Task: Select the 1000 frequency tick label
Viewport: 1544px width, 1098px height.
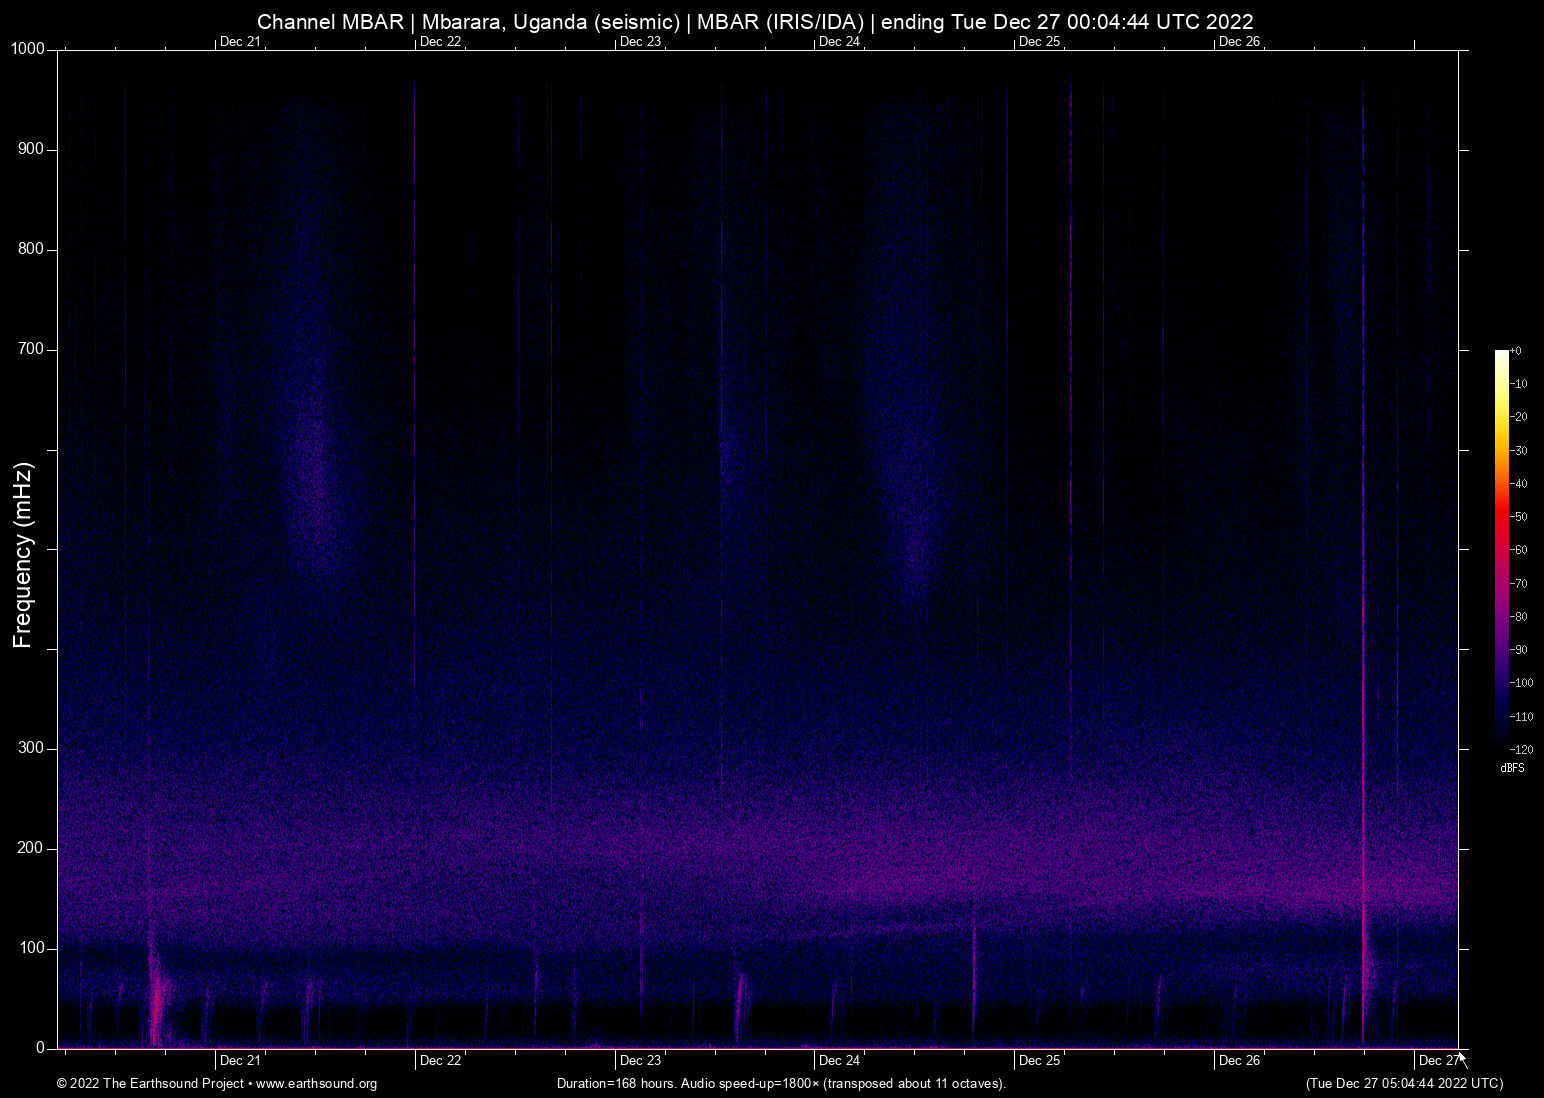Action: (27, 47)
